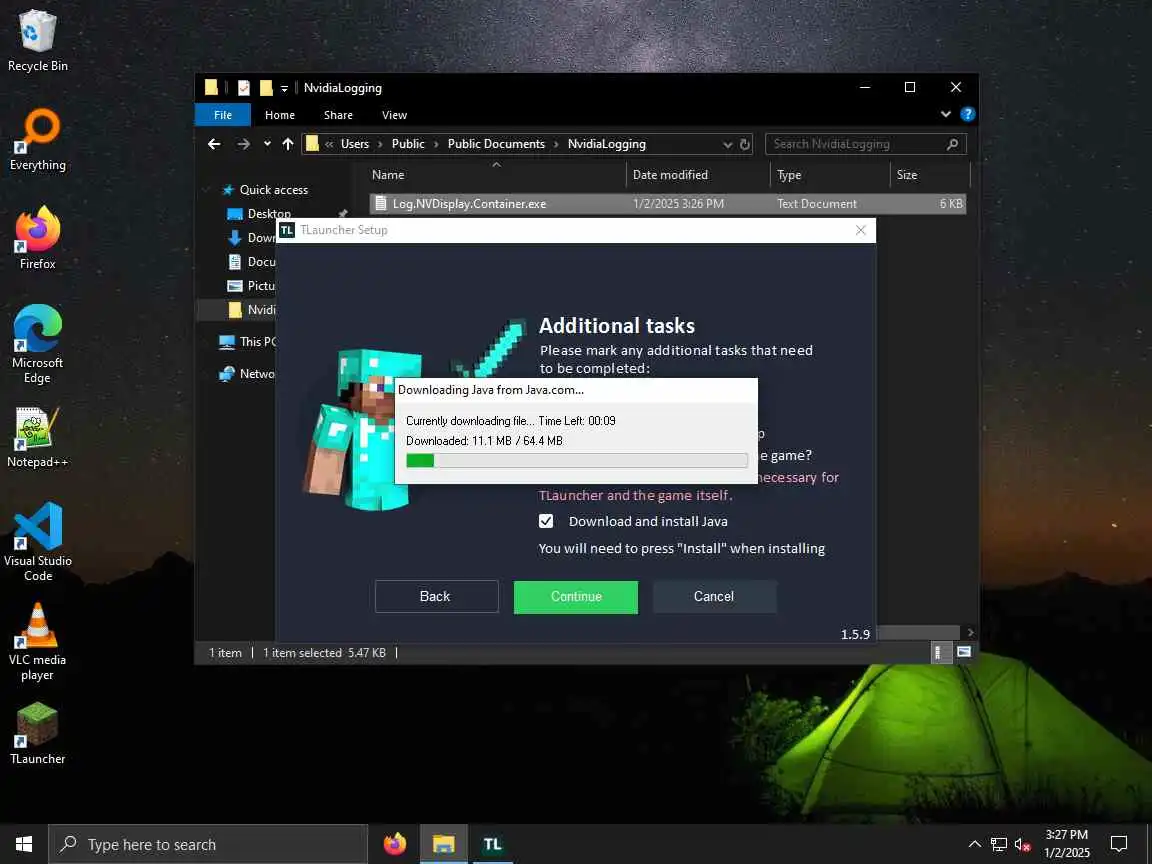Viewport: 1152px width, 864px height.
Task: Open the notification center icon
Action: 1119,843
